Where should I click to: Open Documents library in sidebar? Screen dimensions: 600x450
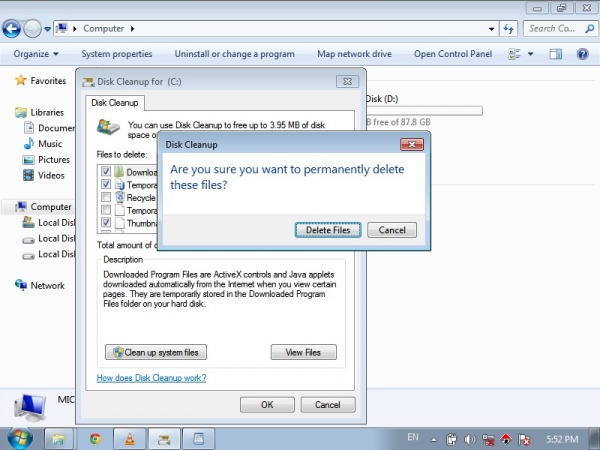[56, 128]
